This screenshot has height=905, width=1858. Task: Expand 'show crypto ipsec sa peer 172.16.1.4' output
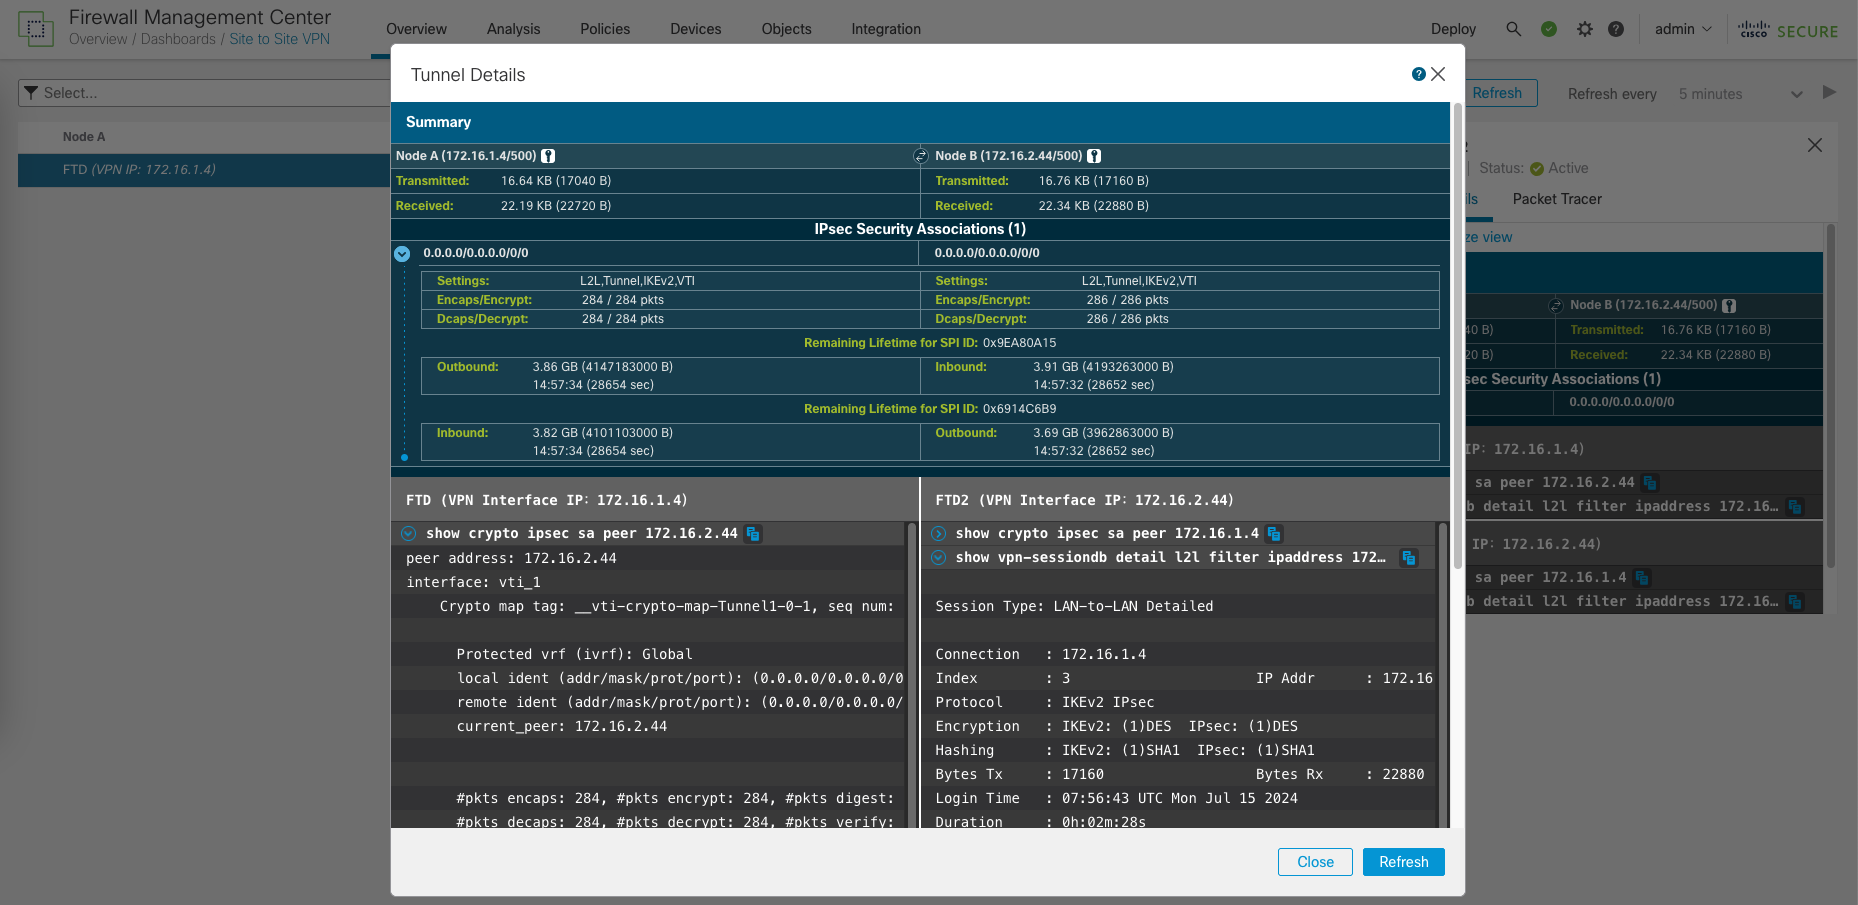[x=939, y=534]
